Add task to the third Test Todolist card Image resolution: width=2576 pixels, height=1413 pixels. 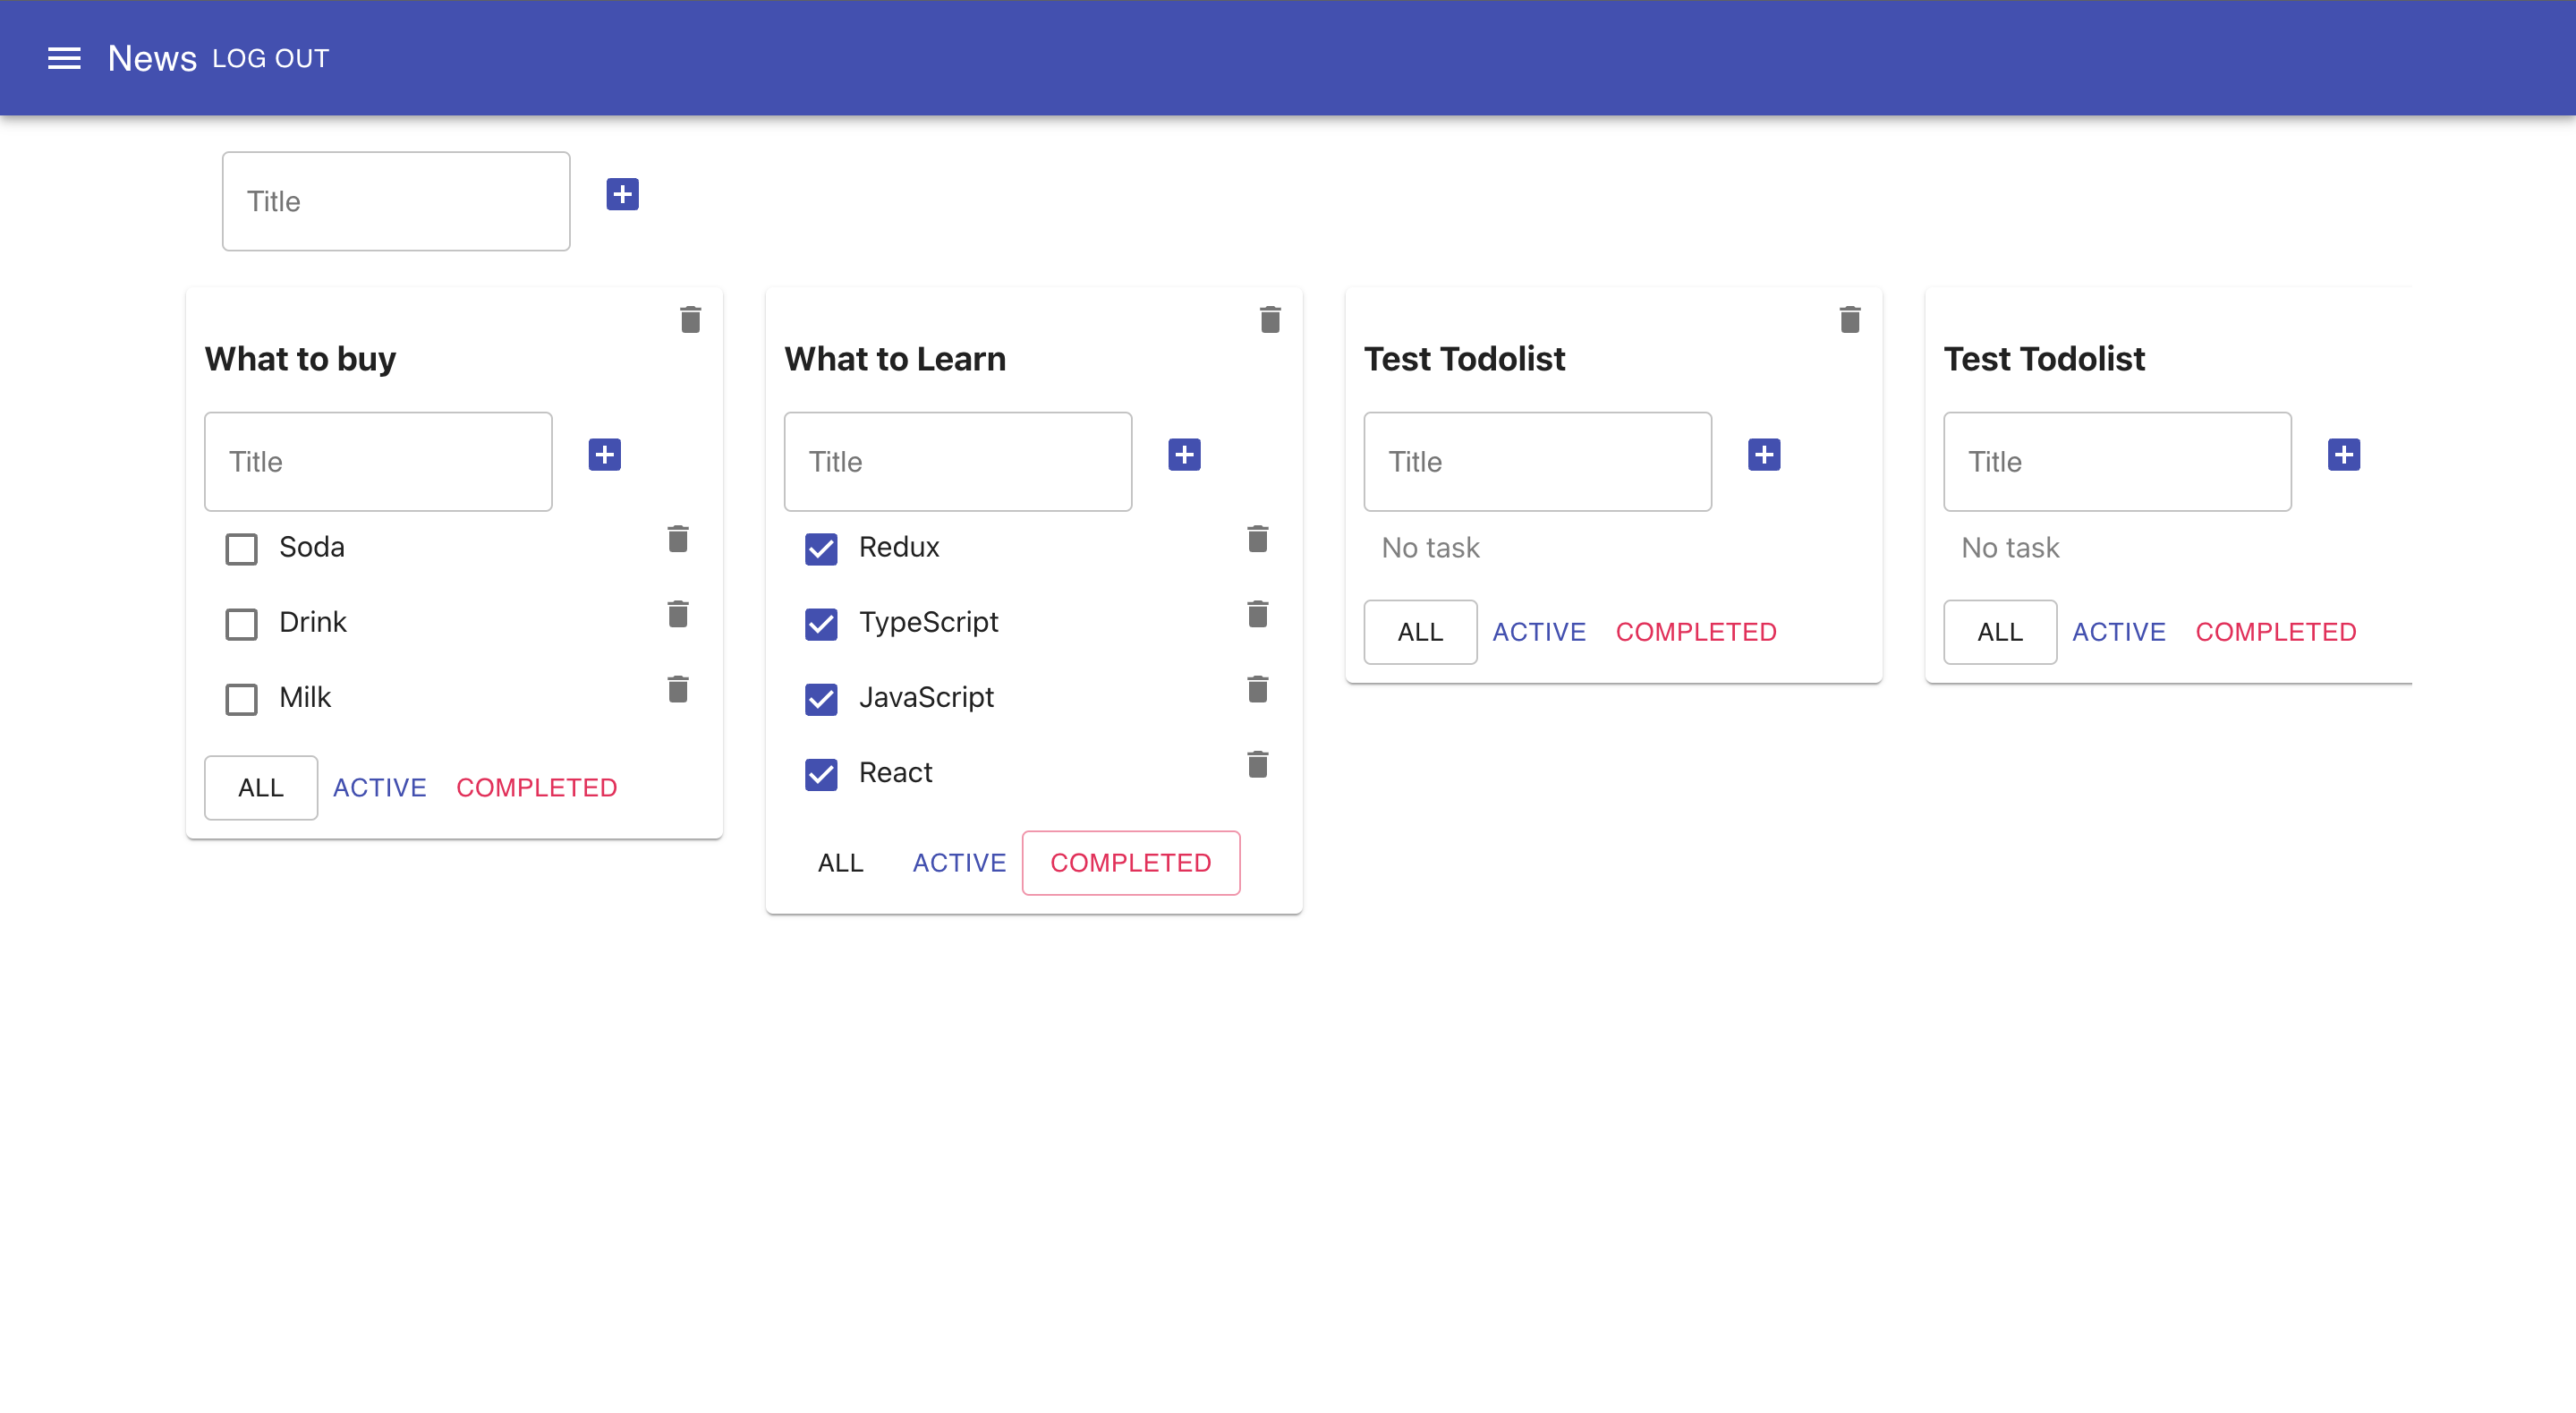point(1764,455)
